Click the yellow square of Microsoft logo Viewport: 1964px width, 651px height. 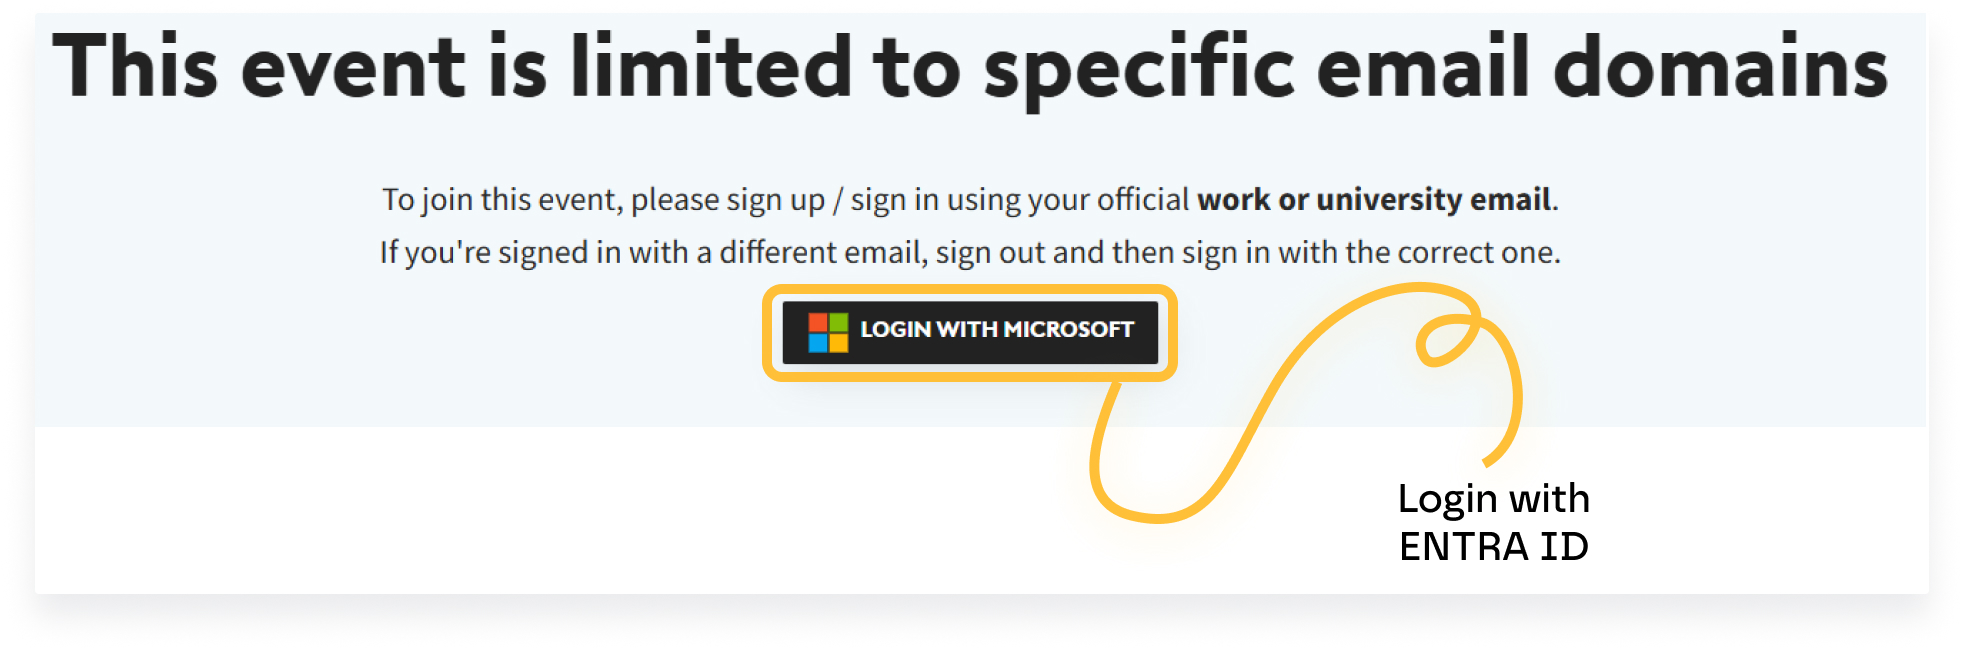(x=838, y=343)
